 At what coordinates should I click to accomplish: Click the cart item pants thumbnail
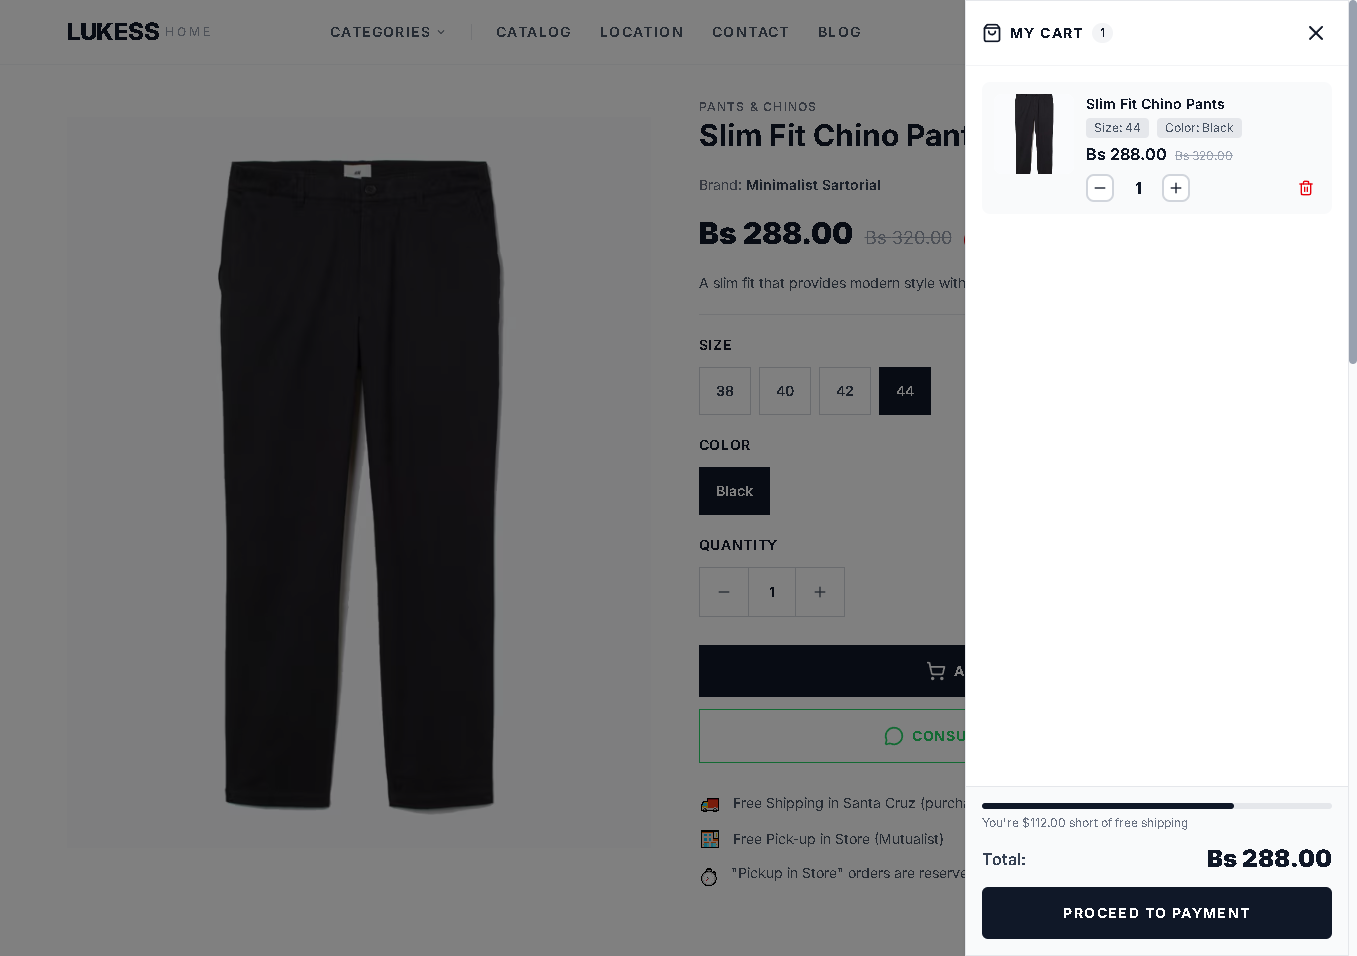pos(1034,134)
